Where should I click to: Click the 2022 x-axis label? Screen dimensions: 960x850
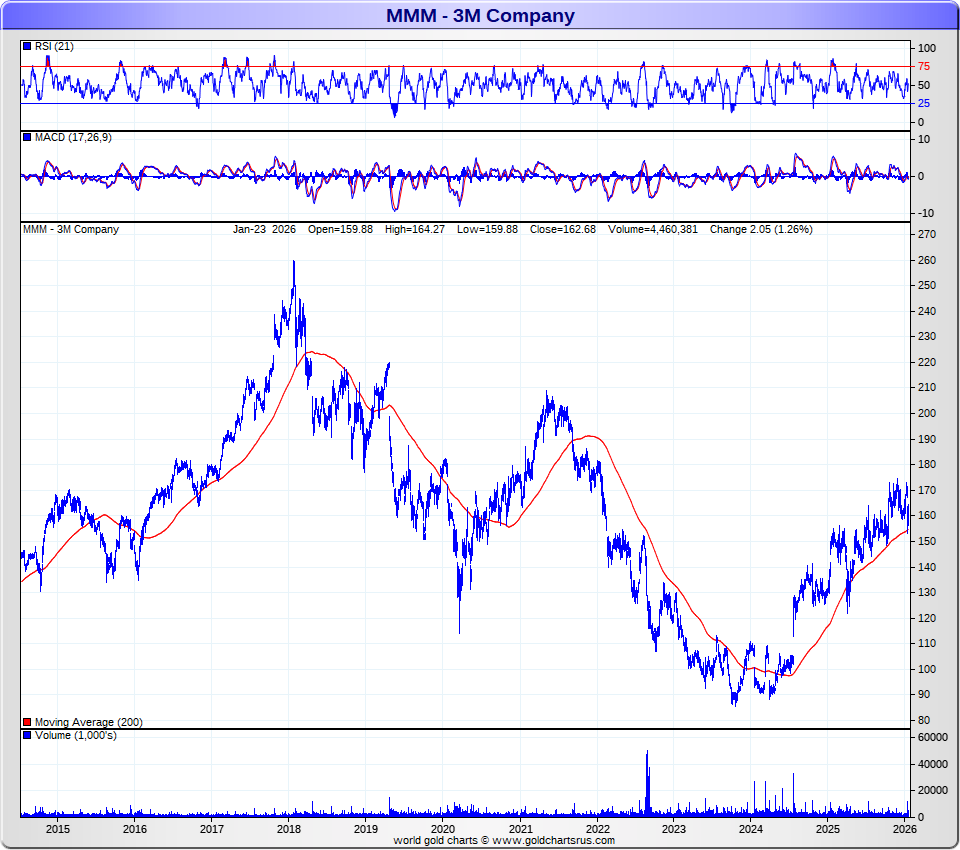click(x=598, y=829)
